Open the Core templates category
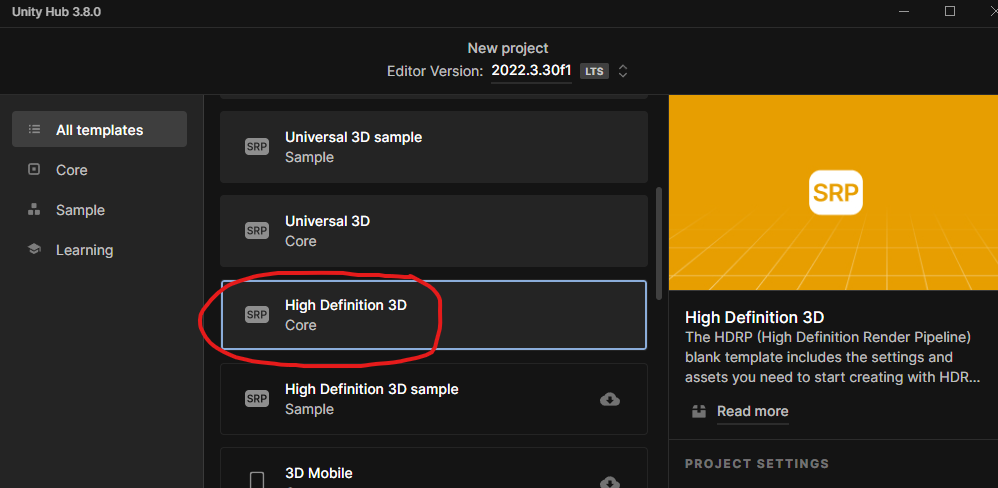 click(71, 170)
